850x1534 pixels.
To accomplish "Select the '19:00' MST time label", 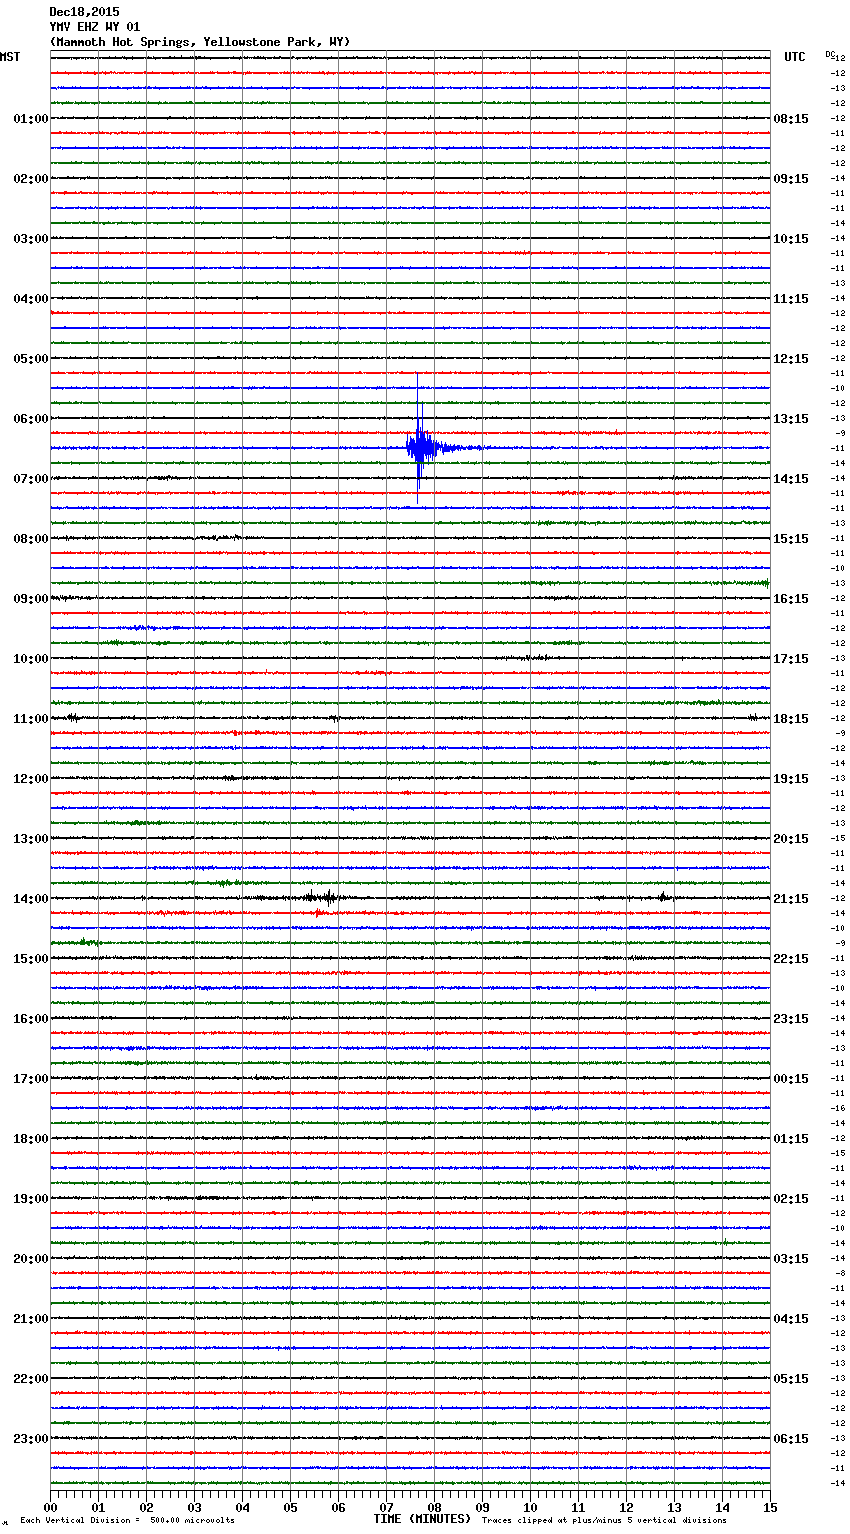I will pyautogui.click(x=31, y=1199).
